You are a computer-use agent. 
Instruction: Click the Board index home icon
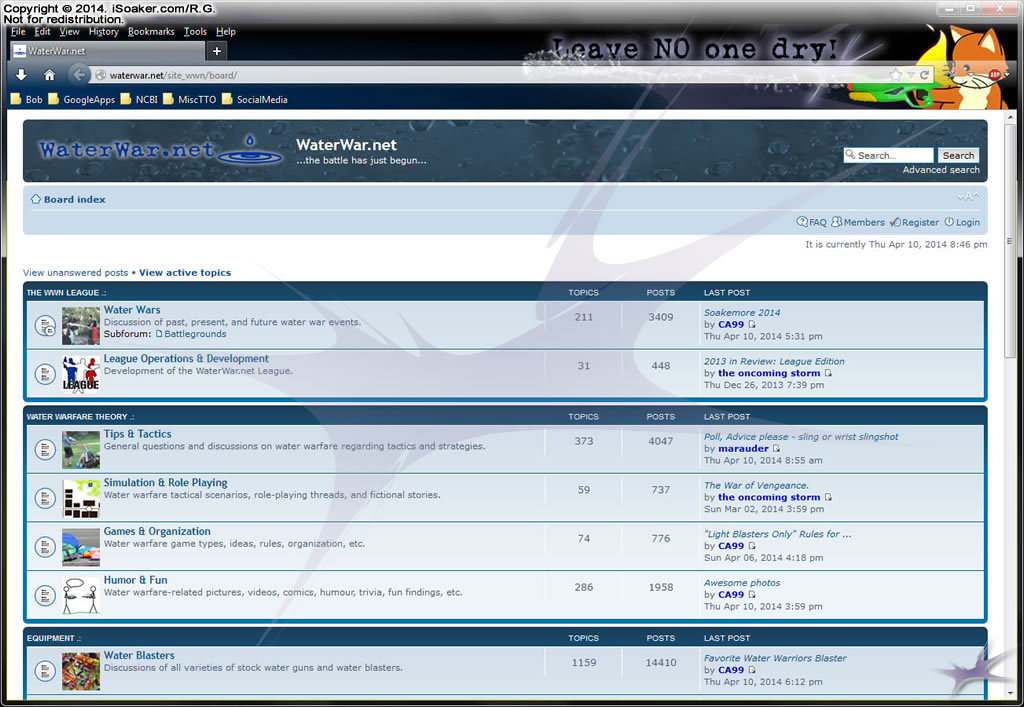pos(36,199)
